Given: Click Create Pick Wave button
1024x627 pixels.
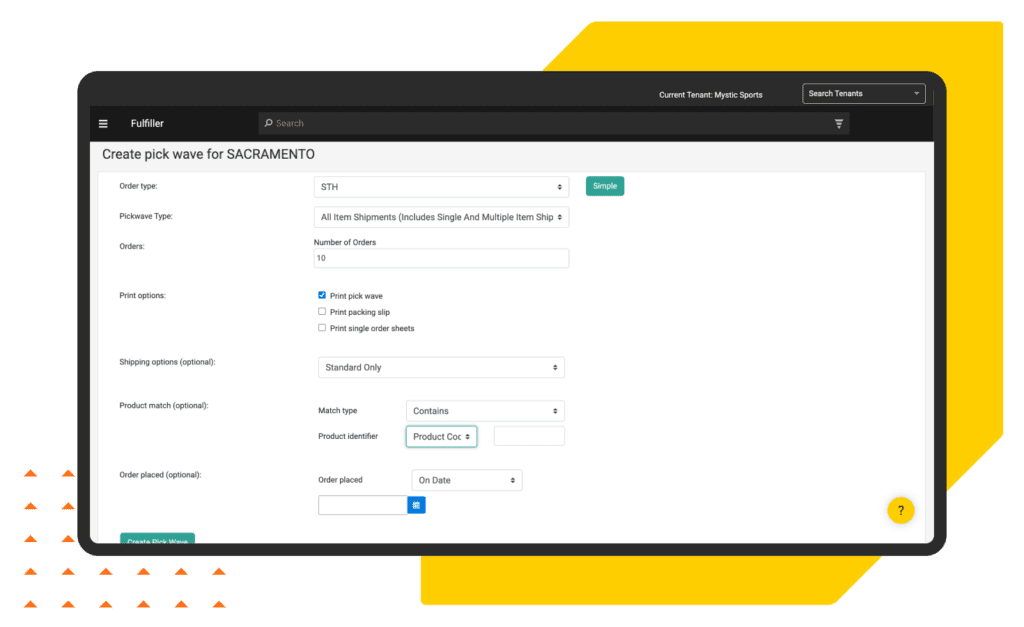Looking at the screenshot, I should (x=157, y=539).
